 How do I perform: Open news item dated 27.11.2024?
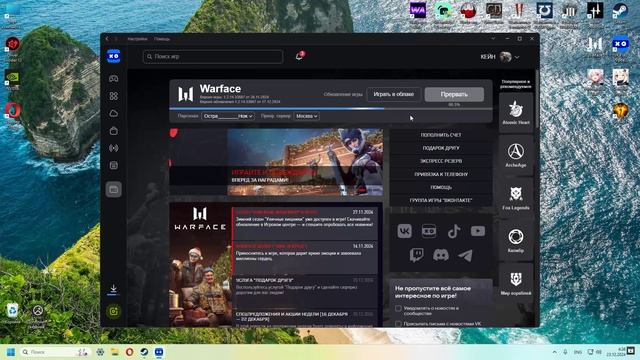(x=304, y=224)
